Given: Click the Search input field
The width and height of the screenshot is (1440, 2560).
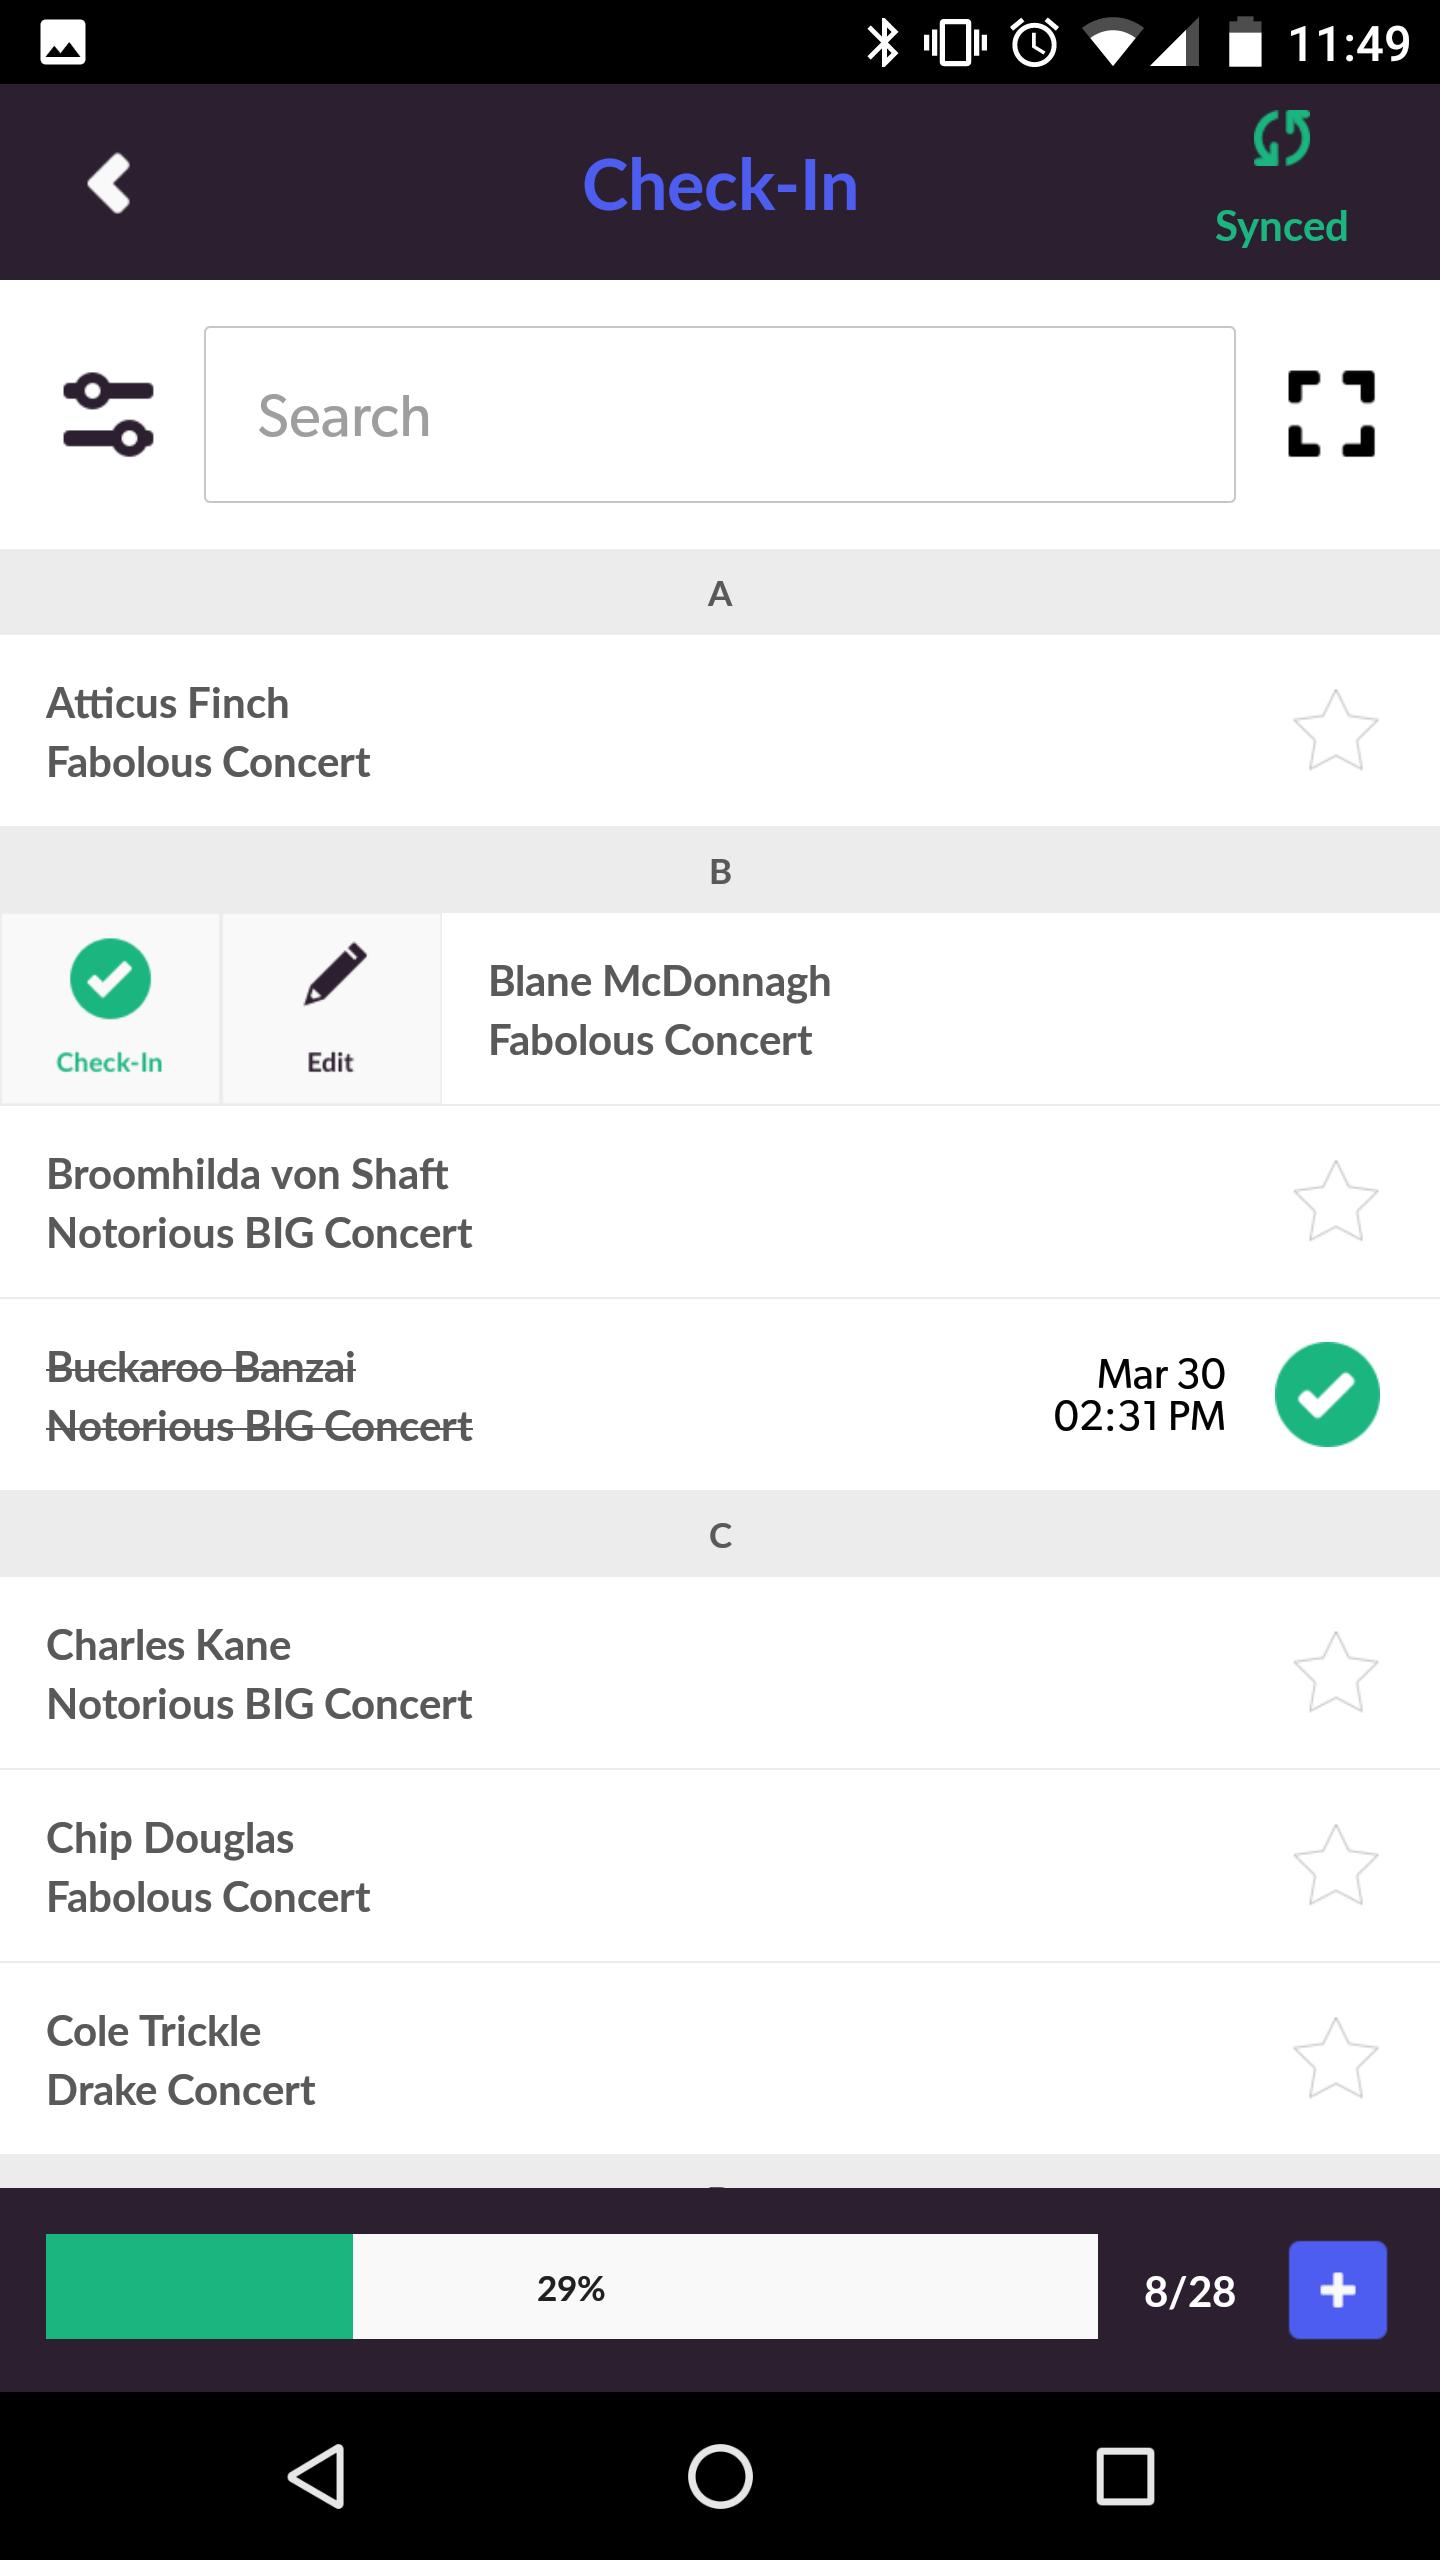Looking at the screenshot, I should (x=719, y=415).
